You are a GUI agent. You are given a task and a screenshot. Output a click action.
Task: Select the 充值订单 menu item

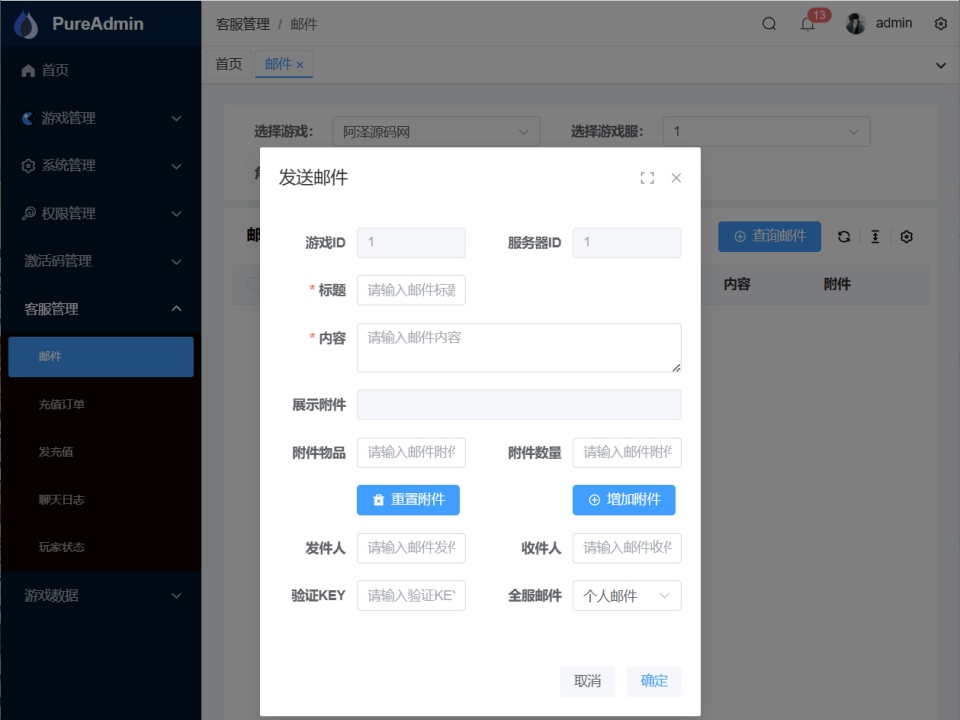[100, 404]
